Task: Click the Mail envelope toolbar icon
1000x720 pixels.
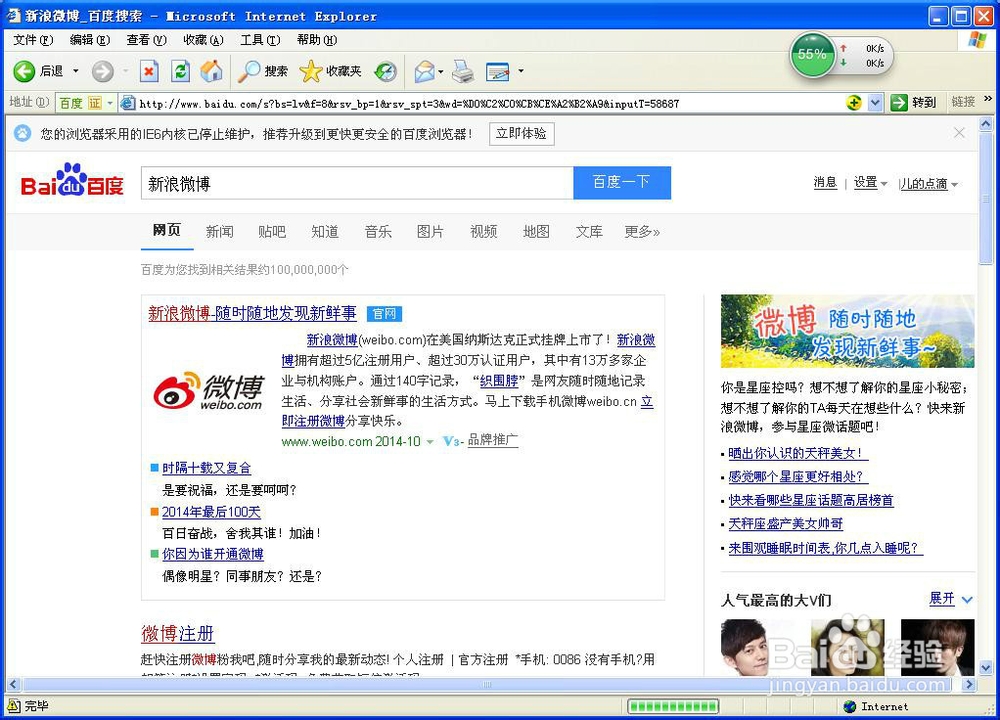Action: click(x=424, y=71)
